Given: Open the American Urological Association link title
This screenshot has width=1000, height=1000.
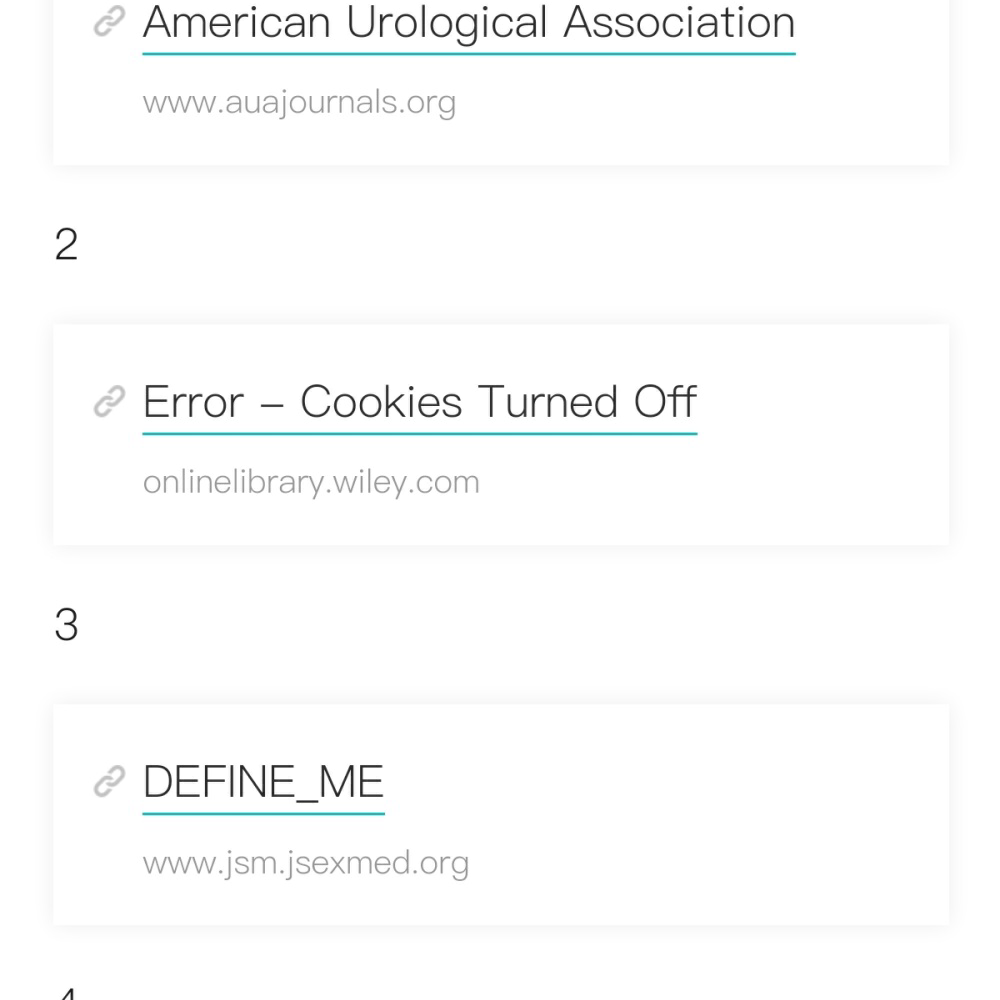Looking at the screenshot, I should tap(469, 22).
